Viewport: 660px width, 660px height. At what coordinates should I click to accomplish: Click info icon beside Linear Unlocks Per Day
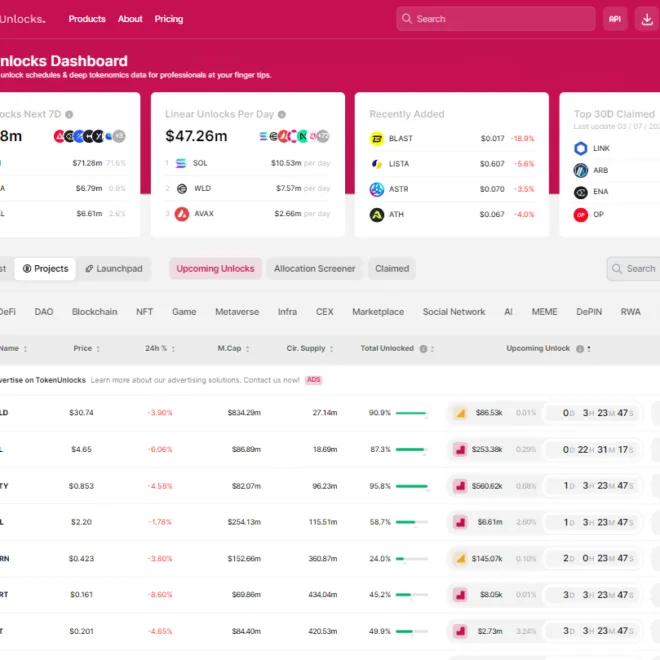click(282, 114)
